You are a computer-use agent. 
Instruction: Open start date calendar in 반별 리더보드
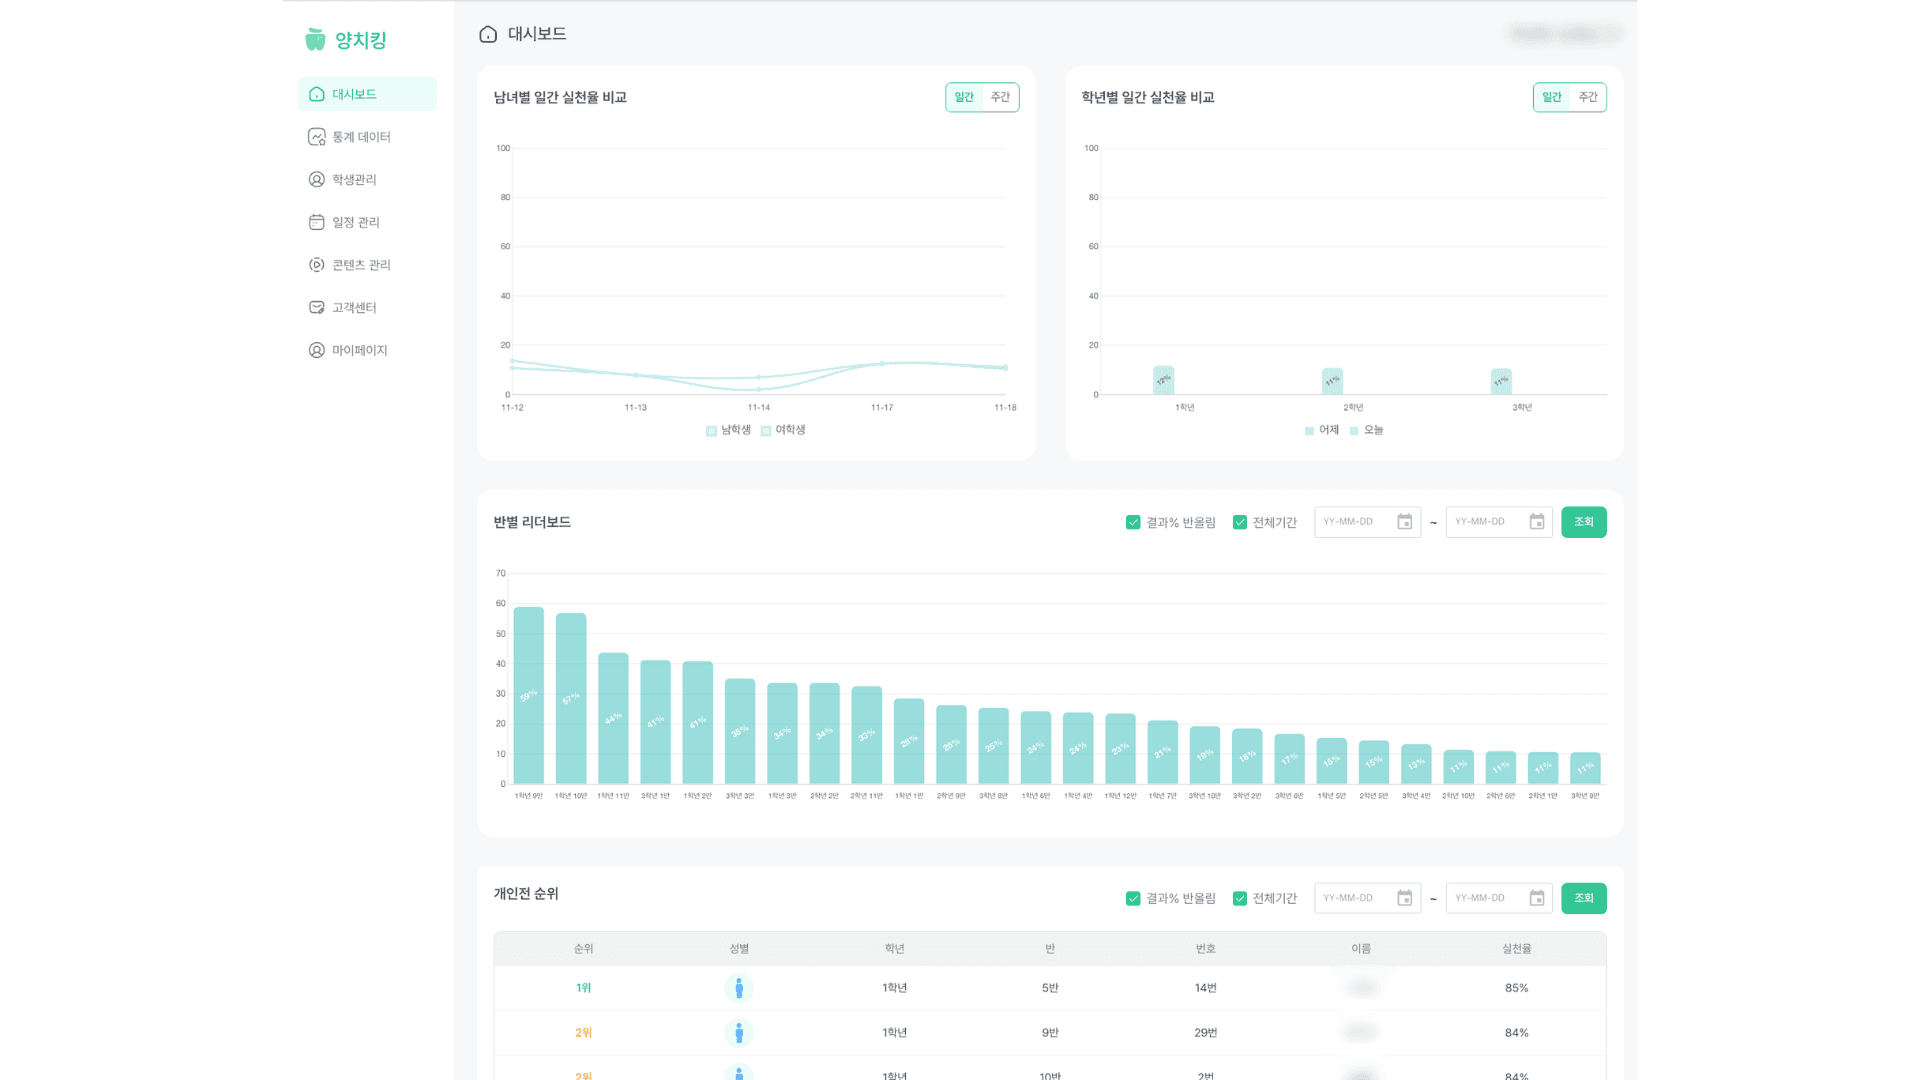(x=1404, y=522)
